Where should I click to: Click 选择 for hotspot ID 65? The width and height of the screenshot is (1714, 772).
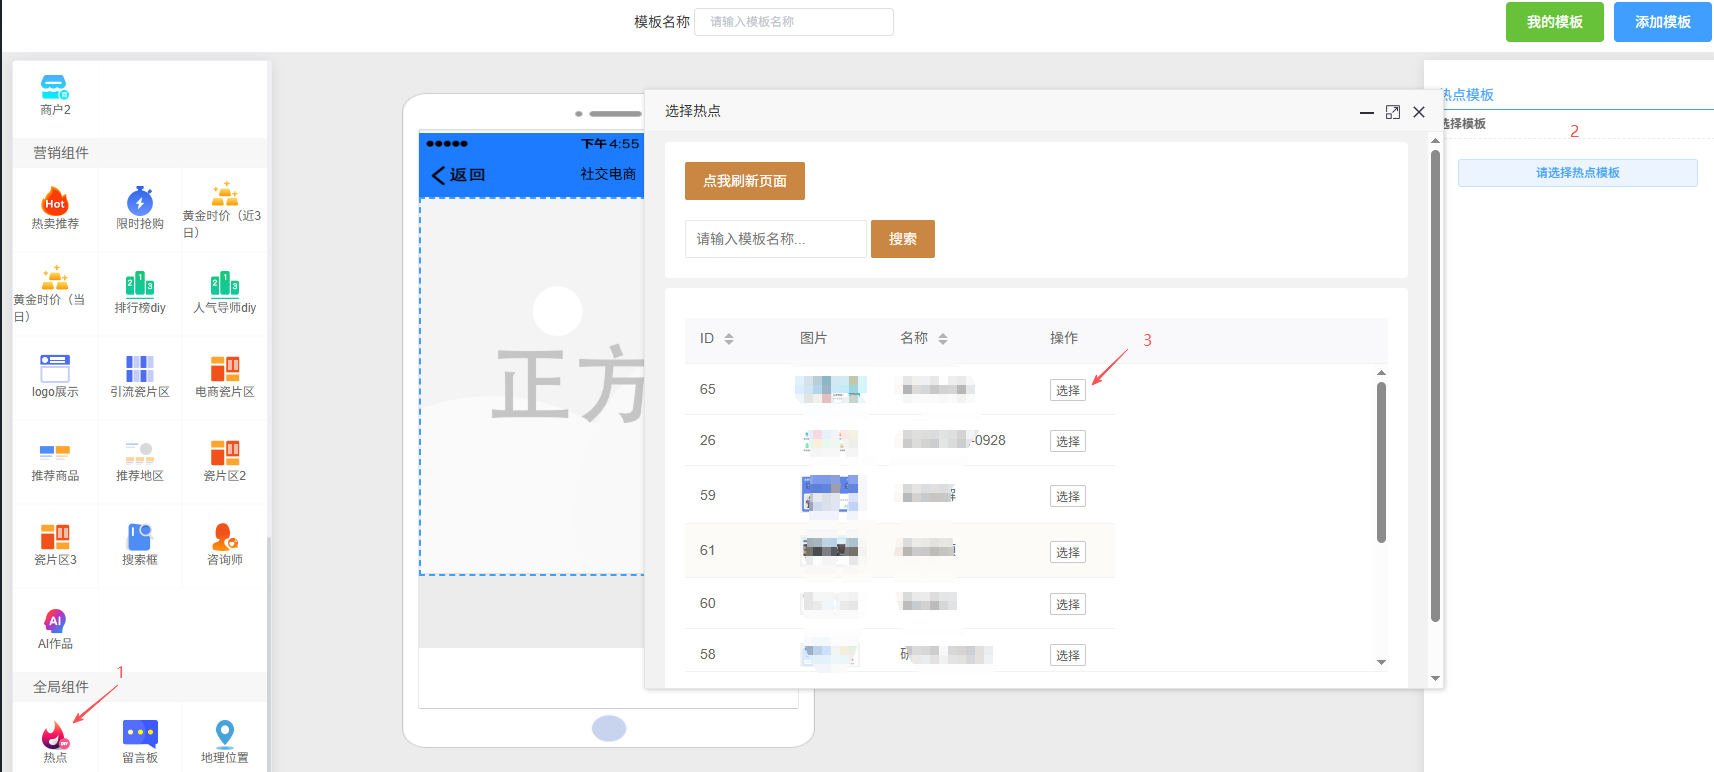pos(1067,390)
